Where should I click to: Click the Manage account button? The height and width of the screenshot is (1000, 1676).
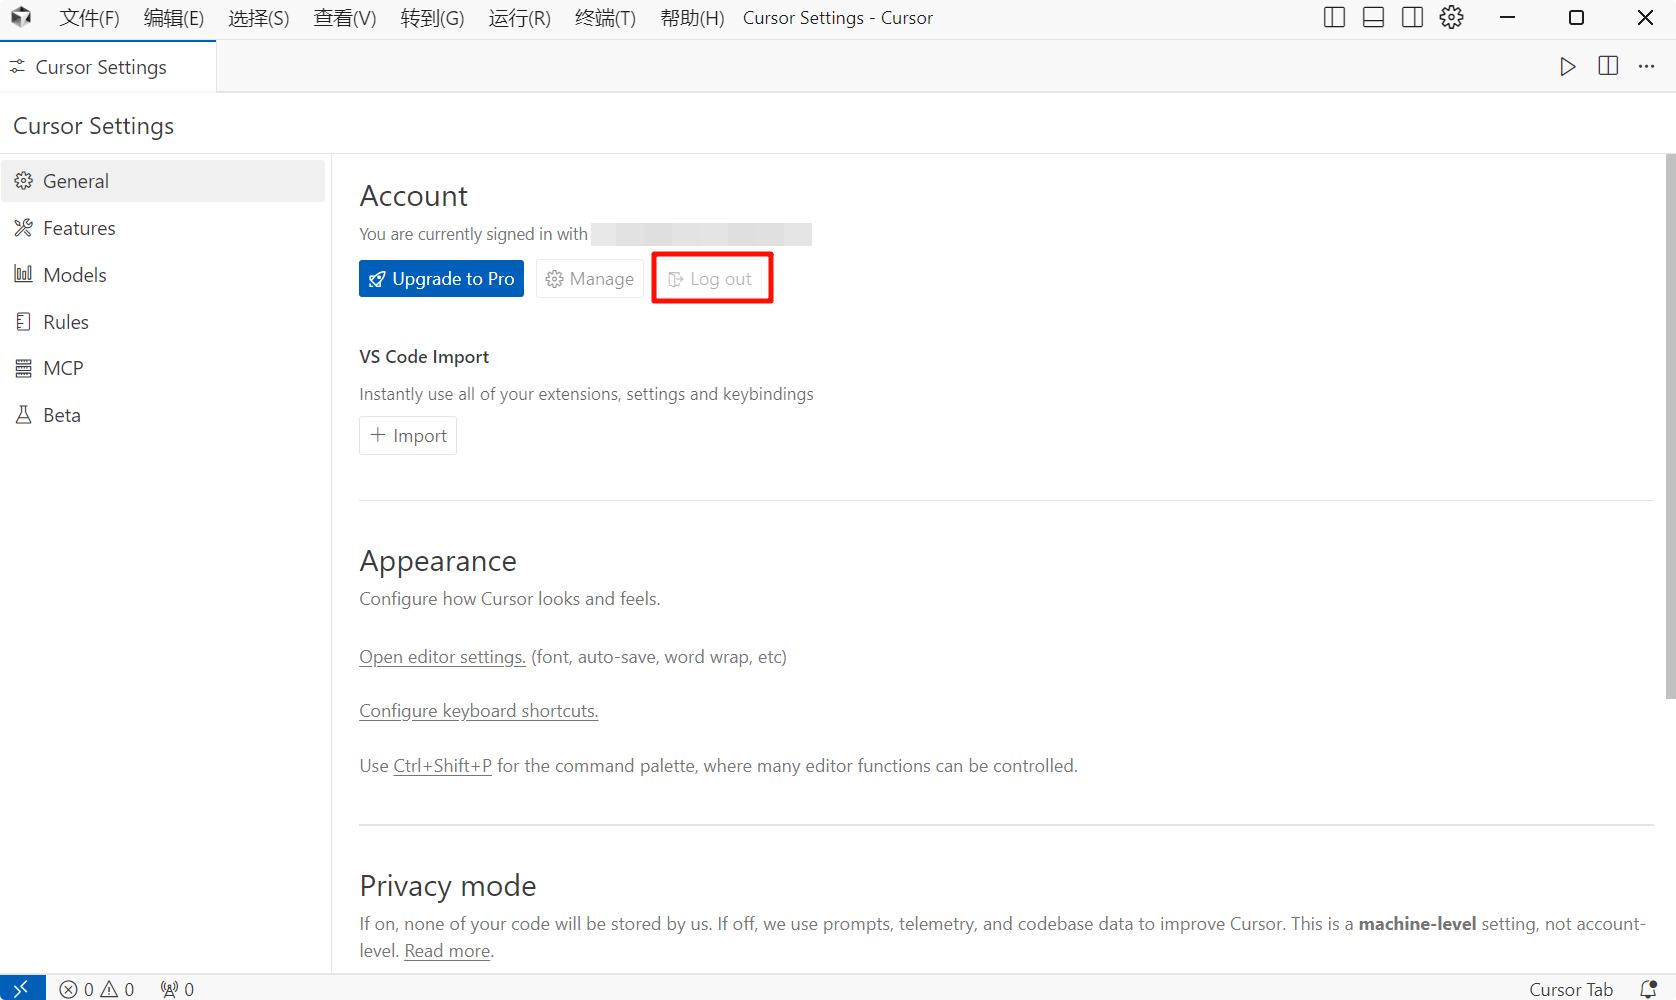pyautogui.click(x=590, y=279)
